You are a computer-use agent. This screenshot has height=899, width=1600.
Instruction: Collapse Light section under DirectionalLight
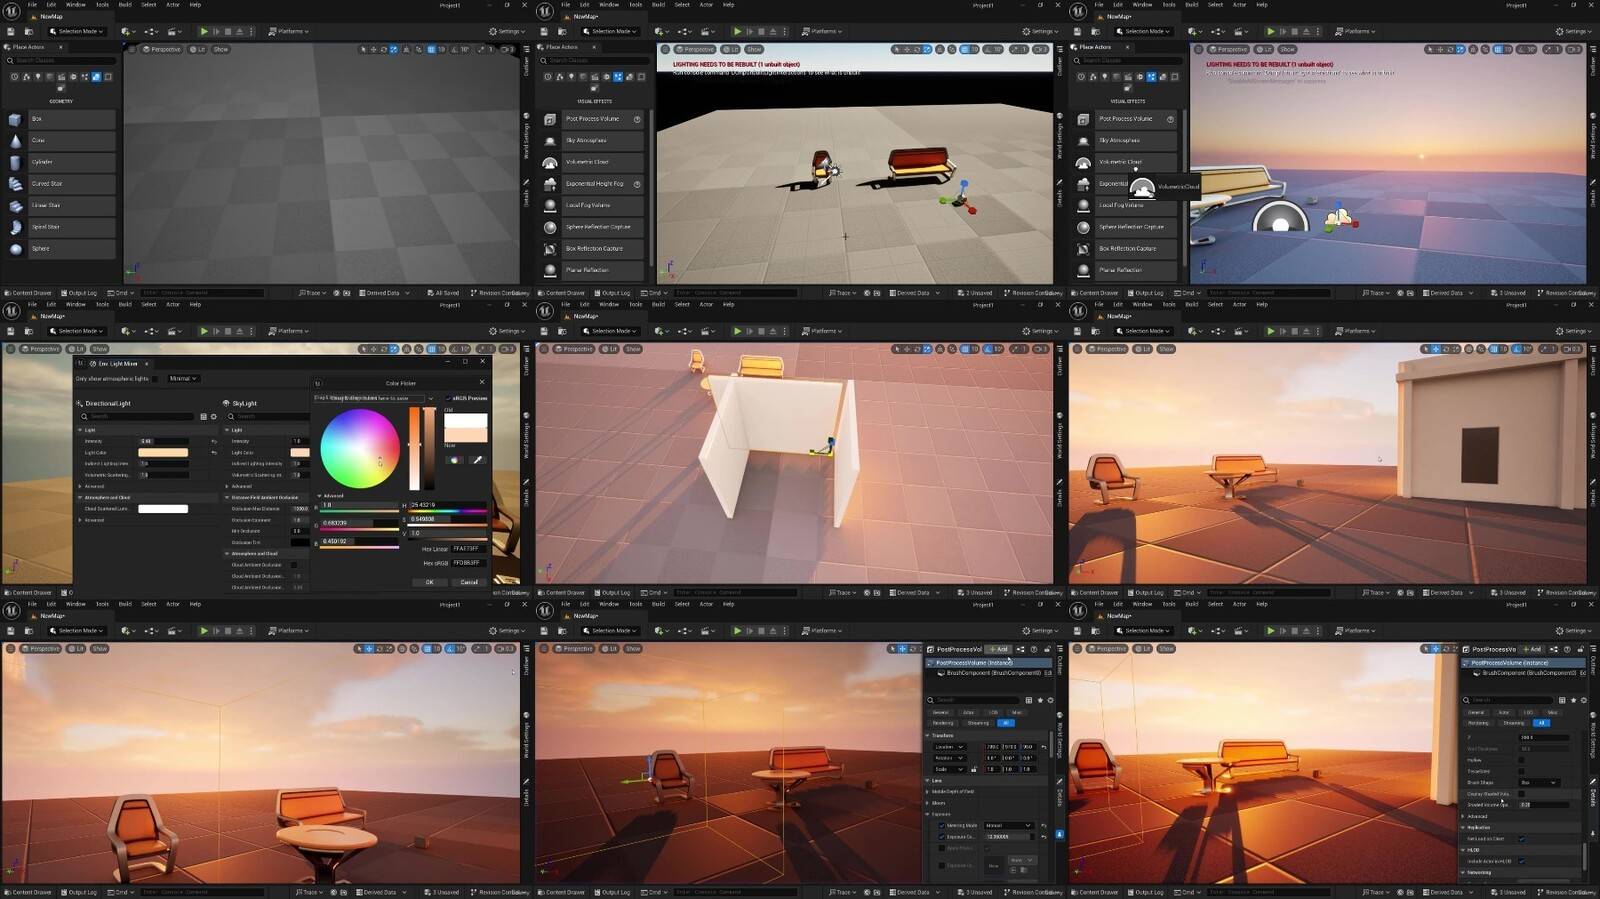pos(80,430)
